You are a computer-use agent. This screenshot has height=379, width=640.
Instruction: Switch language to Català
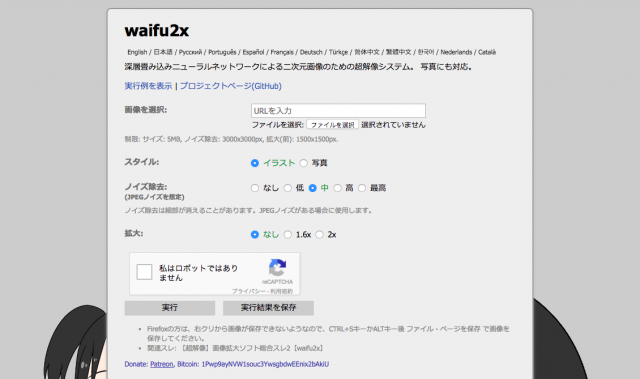(x=487, y=52)
